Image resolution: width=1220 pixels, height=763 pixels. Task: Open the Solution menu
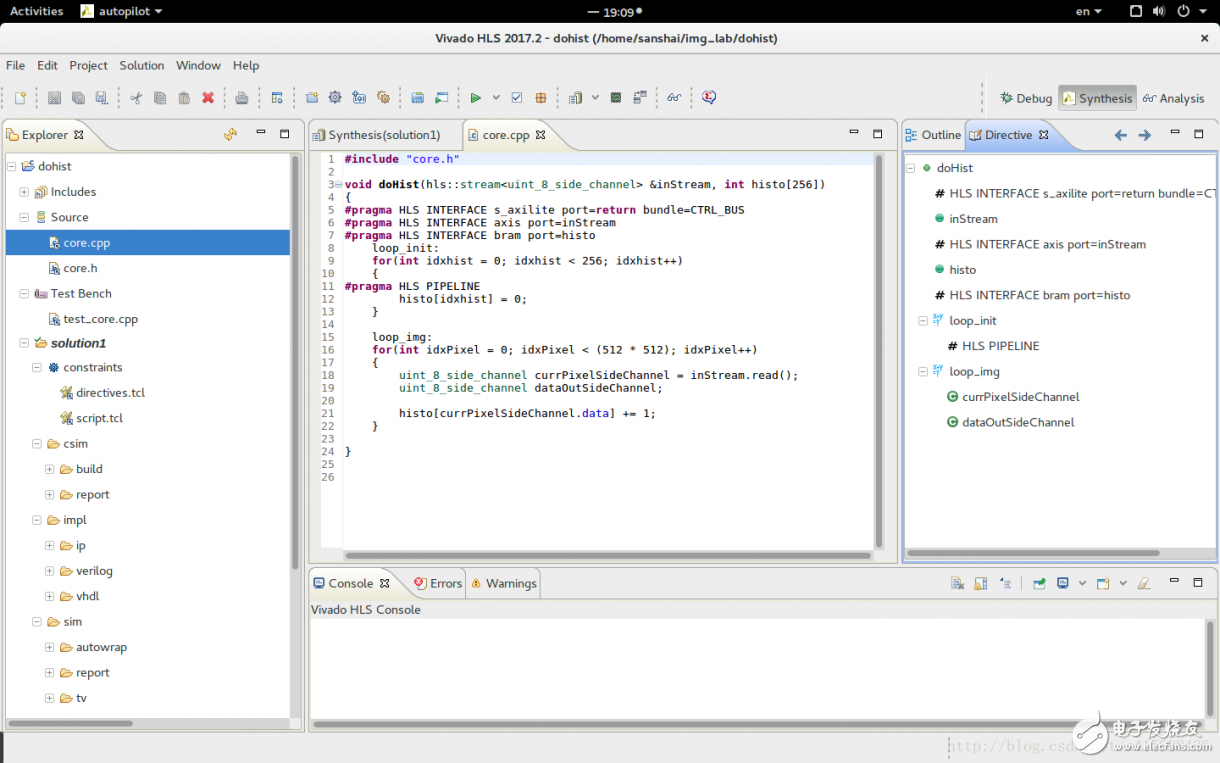point(142,65)
